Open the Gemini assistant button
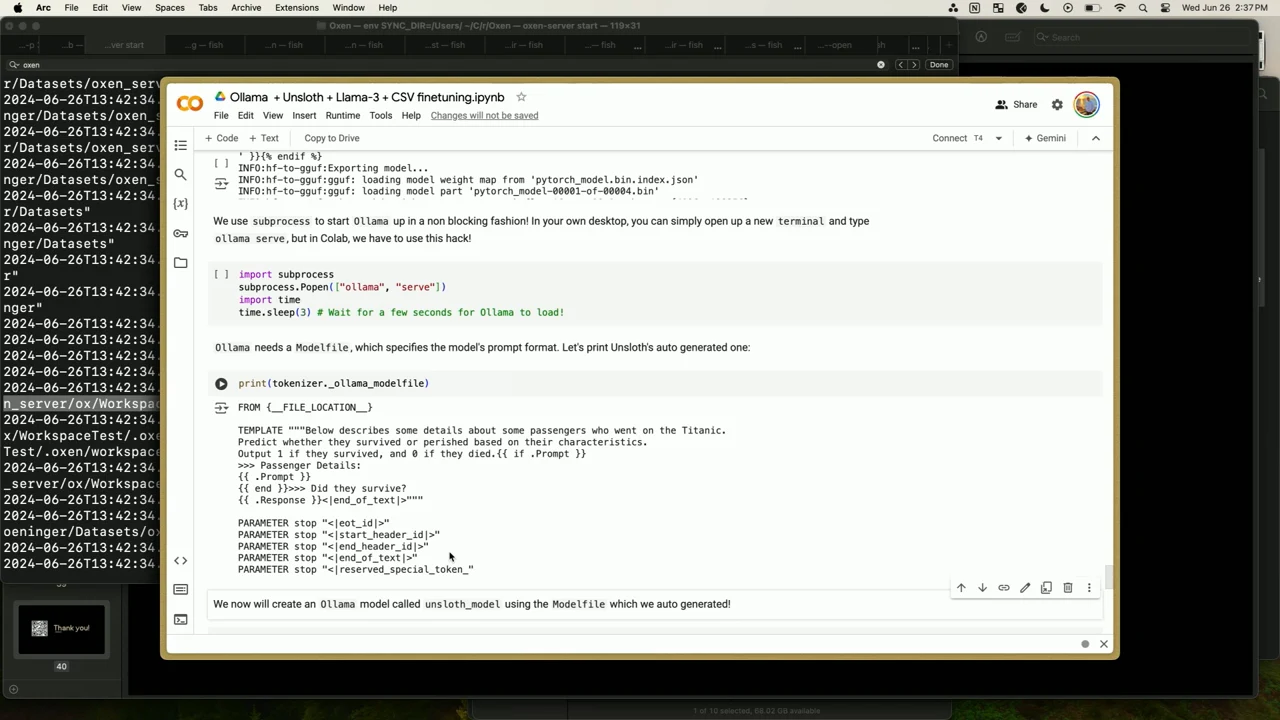 click(x=1045, y=138)
